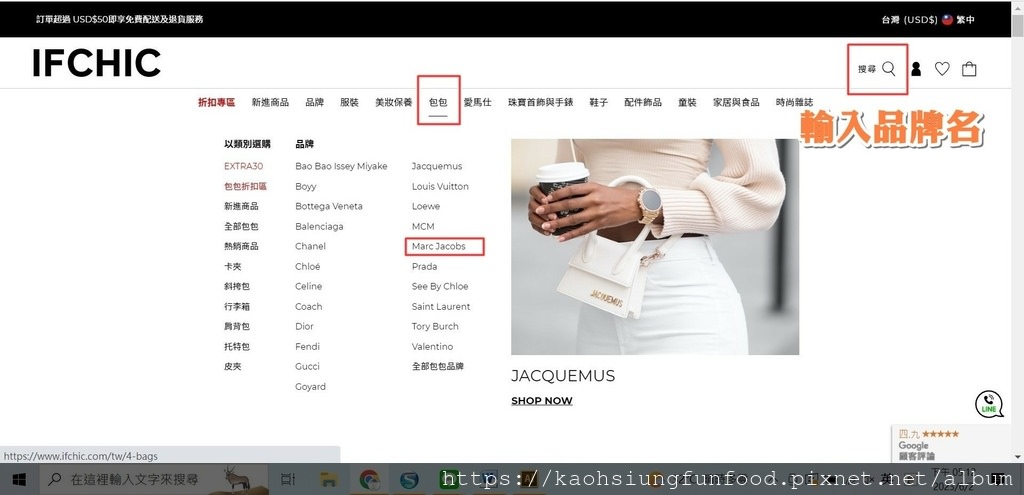This screenshot has height=495, width=1024.
Task: Open the user account icon
Action: tap(916, 69)
